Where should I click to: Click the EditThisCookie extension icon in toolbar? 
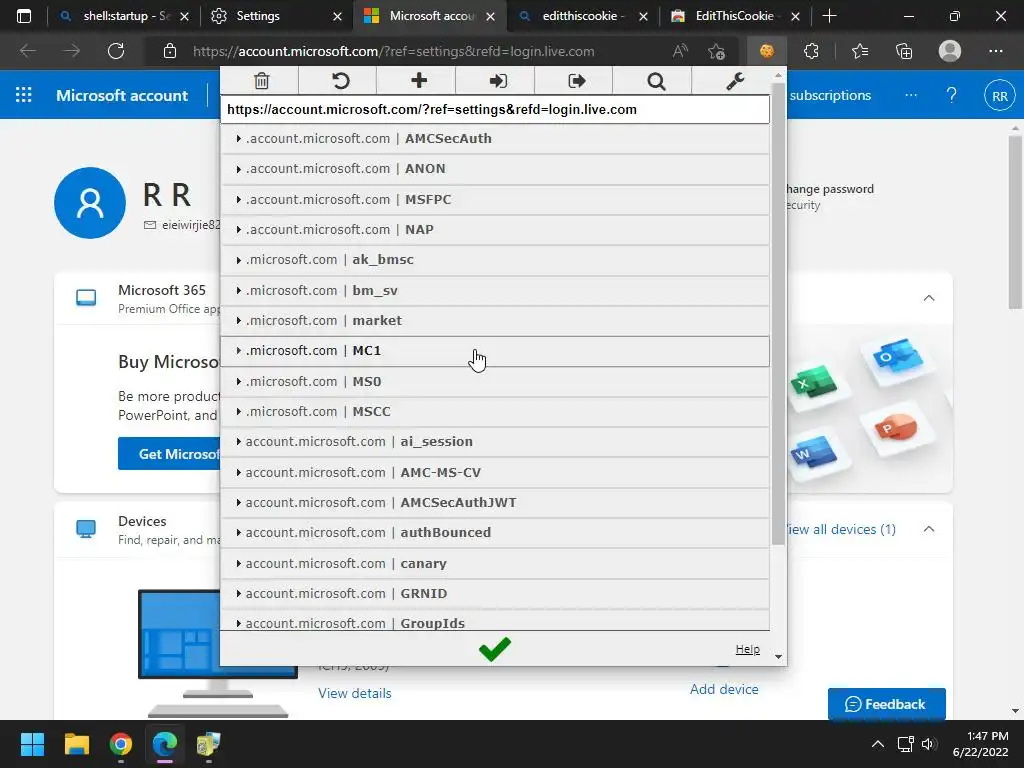coord(767,51)
